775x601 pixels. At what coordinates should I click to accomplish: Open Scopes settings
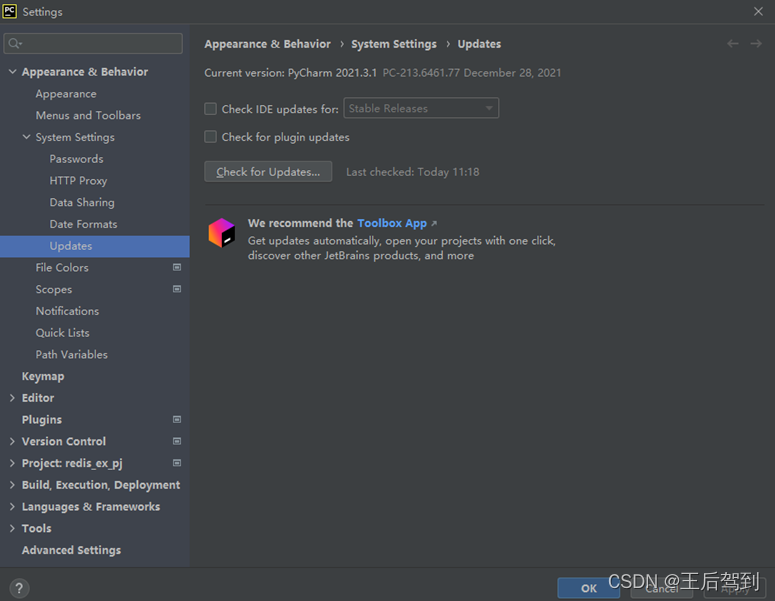[x=53, y=290]
